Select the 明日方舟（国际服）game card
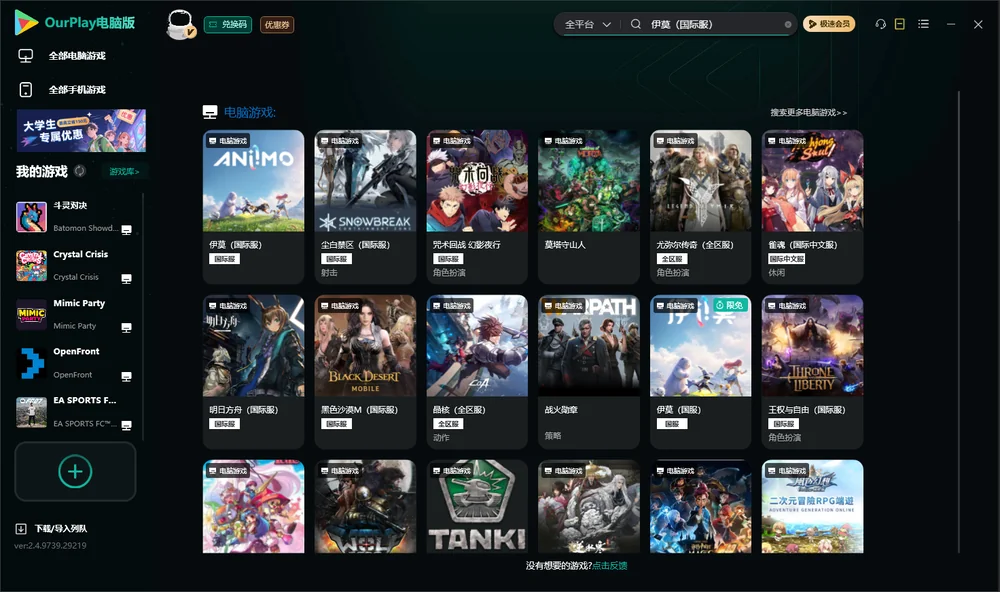 click(254, 372)
